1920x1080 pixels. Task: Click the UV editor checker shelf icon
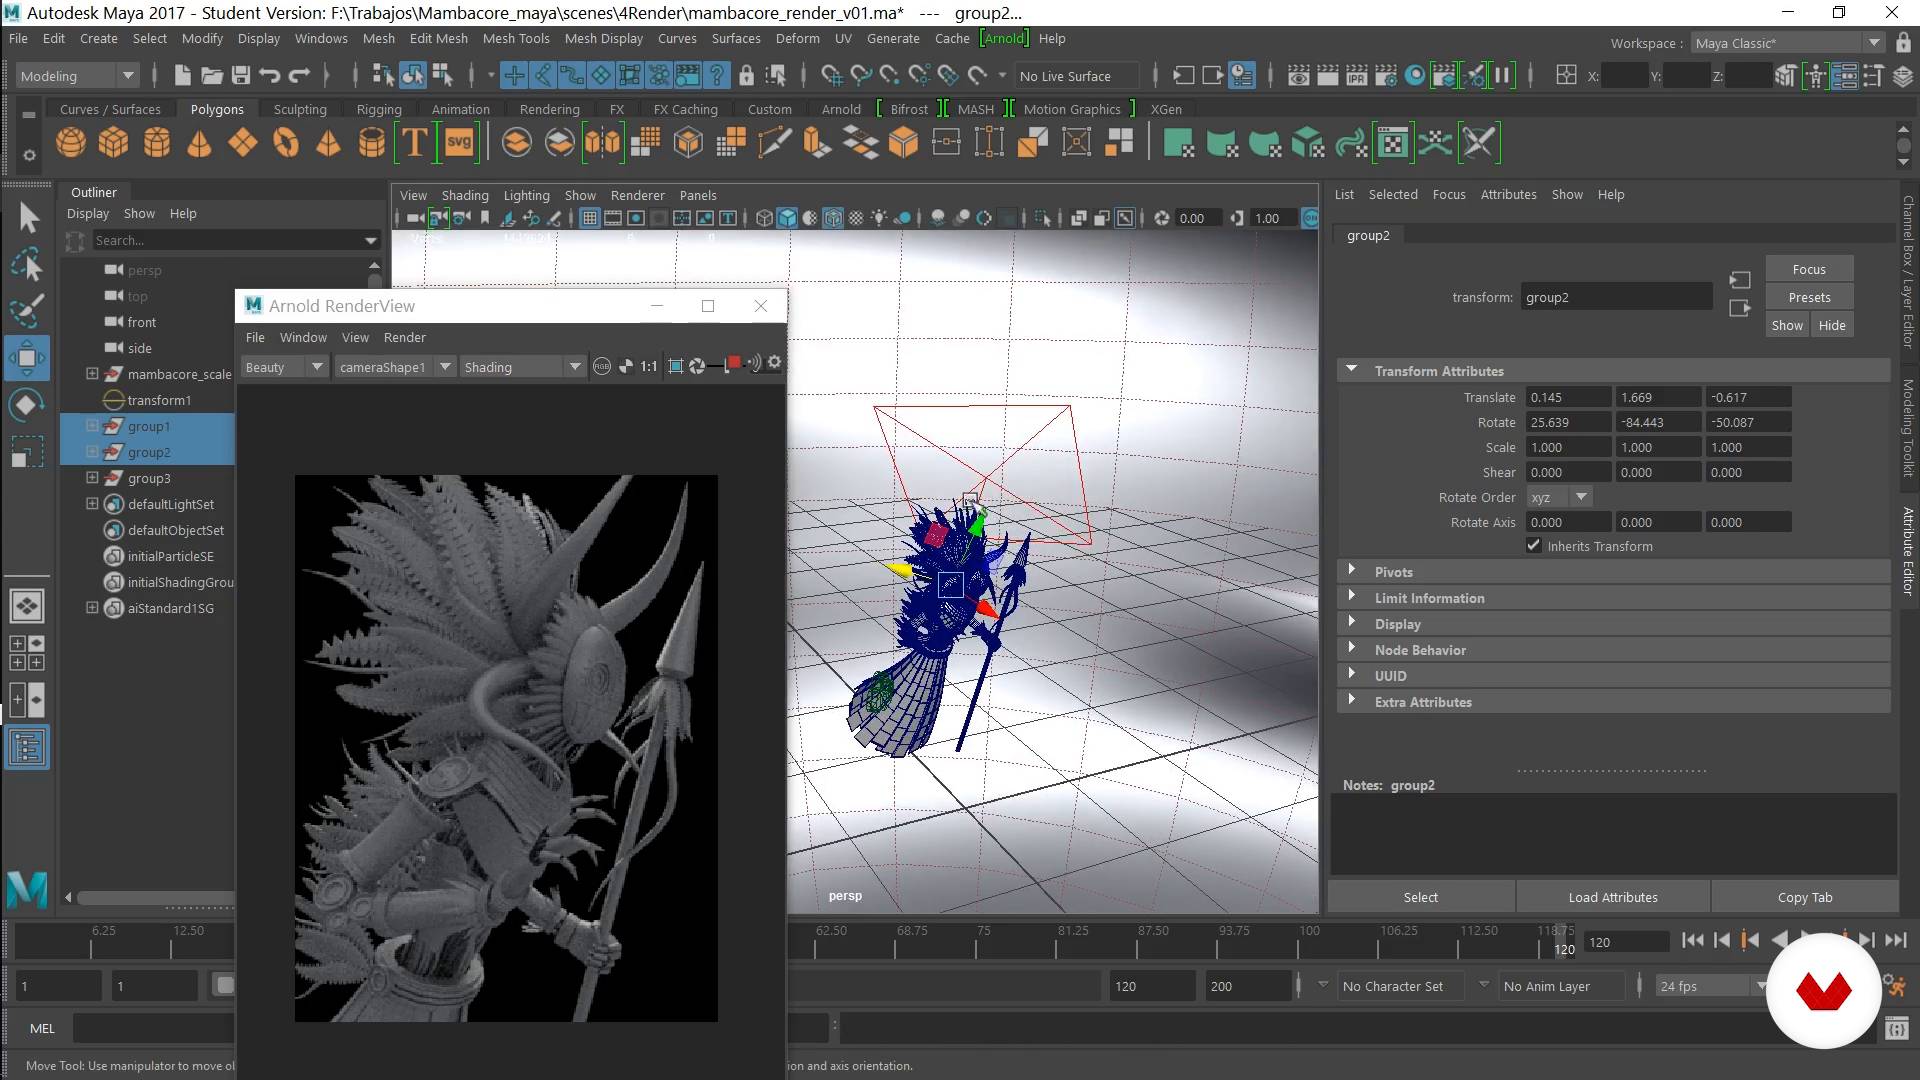[x=1392, y=143]
